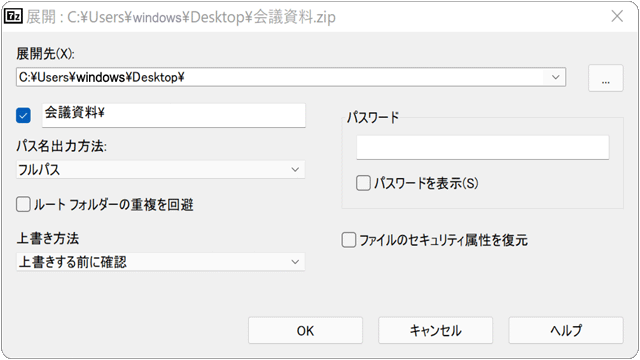Open the パス名出力方法 dropdown showing フルパス
The image size is (640, 360).
160,169
